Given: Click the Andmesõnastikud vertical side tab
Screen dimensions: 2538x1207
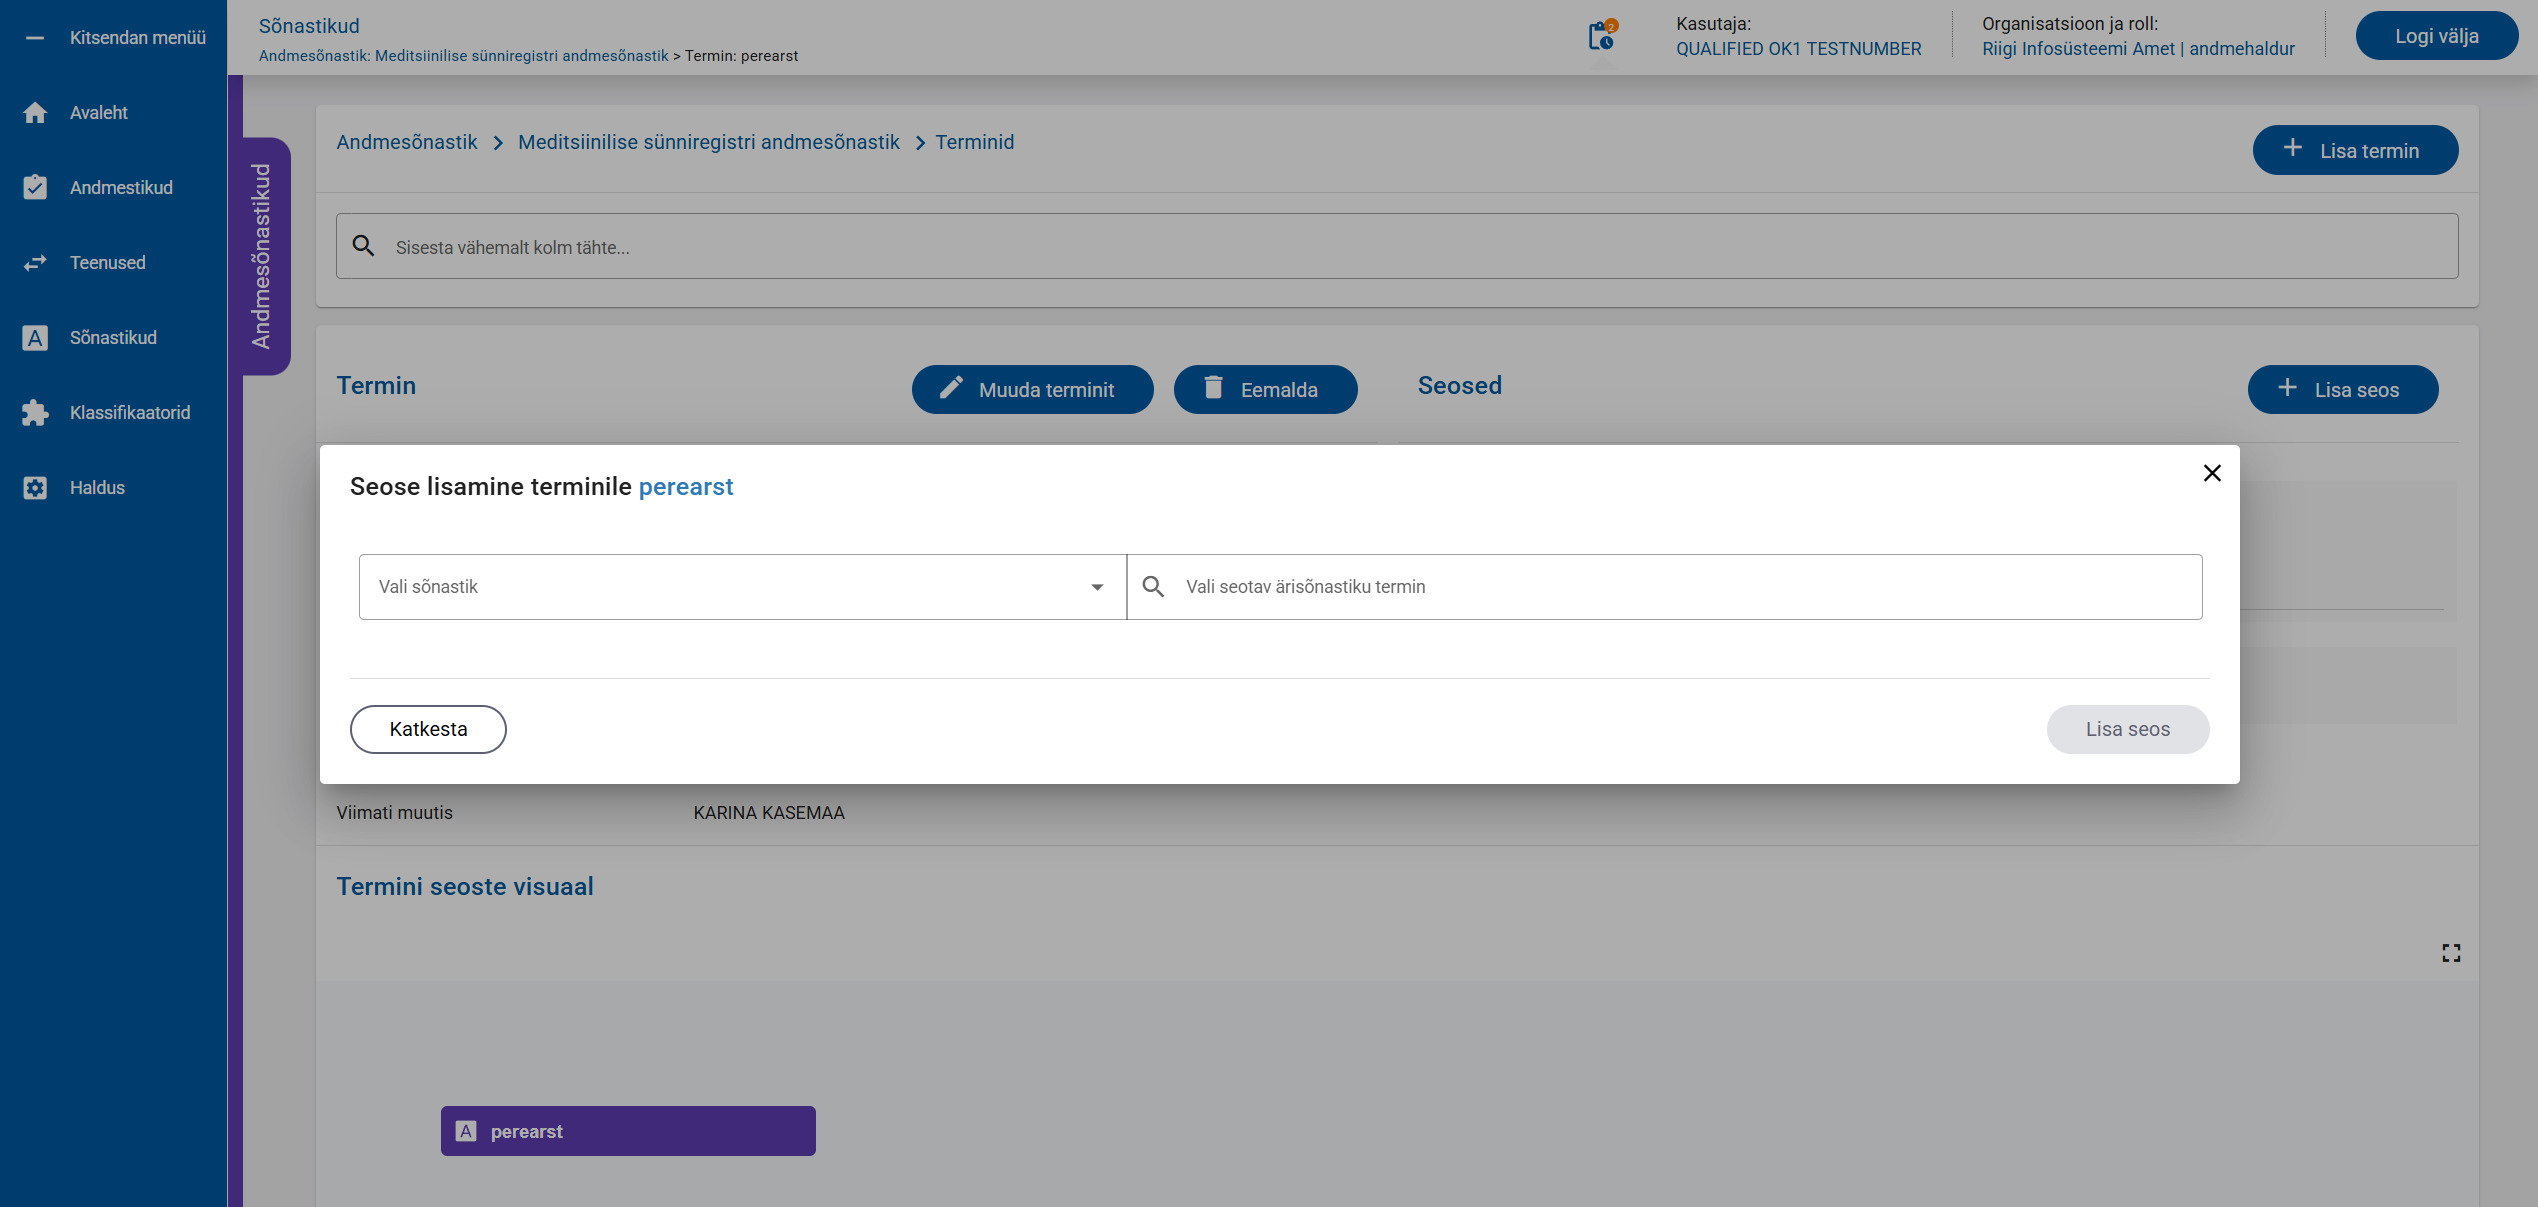Looking at the screenshot, I should point(263,256).
